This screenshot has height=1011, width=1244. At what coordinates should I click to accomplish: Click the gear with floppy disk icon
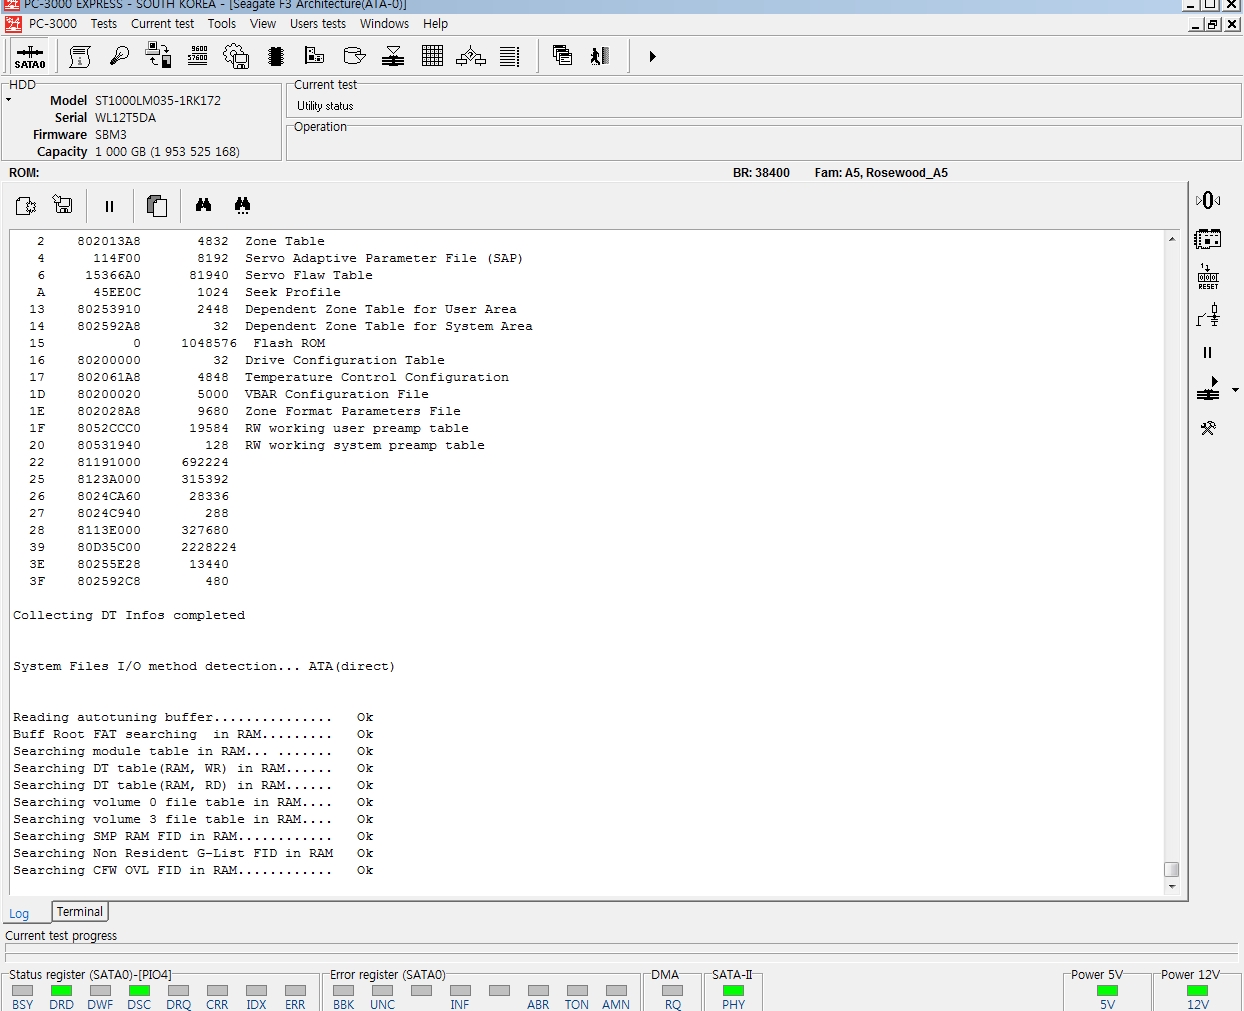click(x=236, y=56)
